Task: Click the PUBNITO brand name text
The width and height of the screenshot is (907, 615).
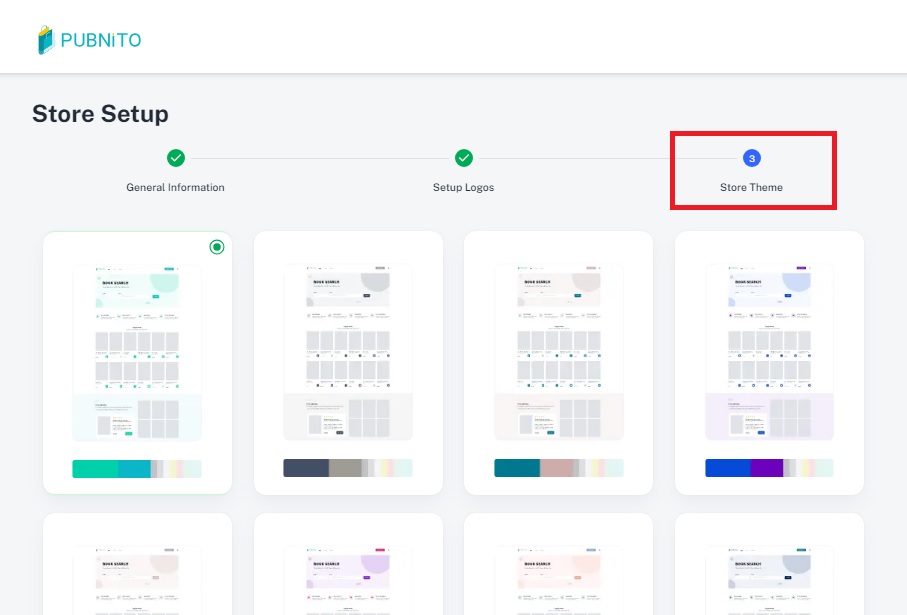Action: (x=101, y=41)
